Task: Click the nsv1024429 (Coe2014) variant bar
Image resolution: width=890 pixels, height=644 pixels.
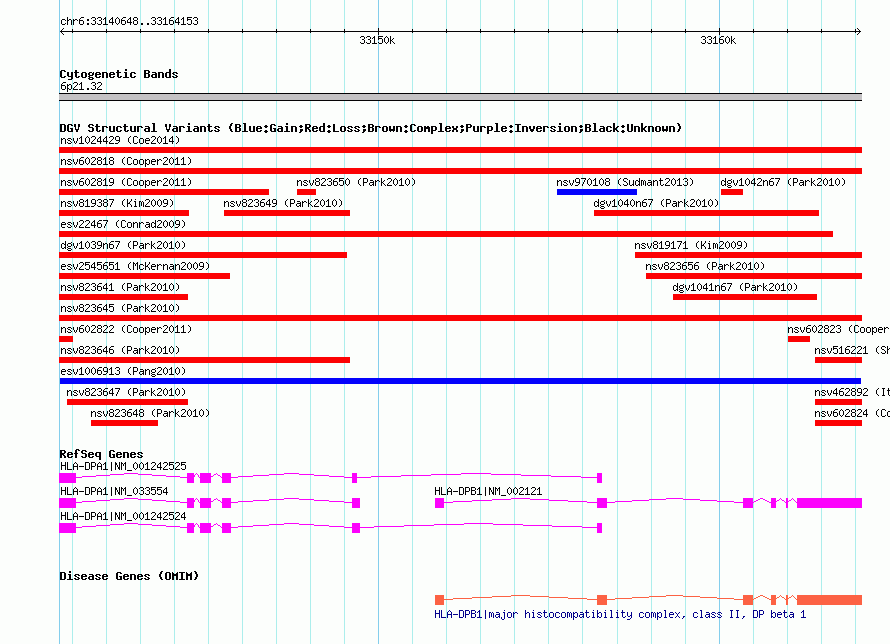Action: click(460, 150)
